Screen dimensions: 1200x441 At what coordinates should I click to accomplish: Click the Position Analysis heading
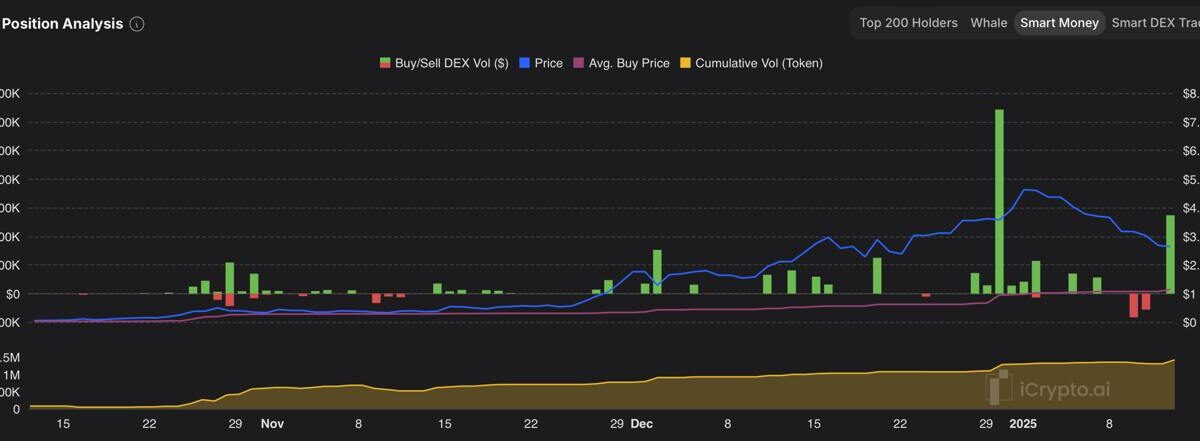[62, 24]
